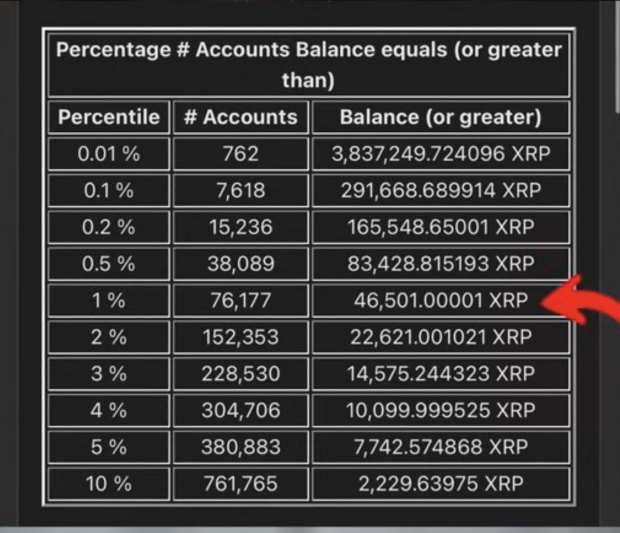Click the 46,501.00001 XRP balance cell
Viewport: 620px width, 533px height.
coord(440,301)
